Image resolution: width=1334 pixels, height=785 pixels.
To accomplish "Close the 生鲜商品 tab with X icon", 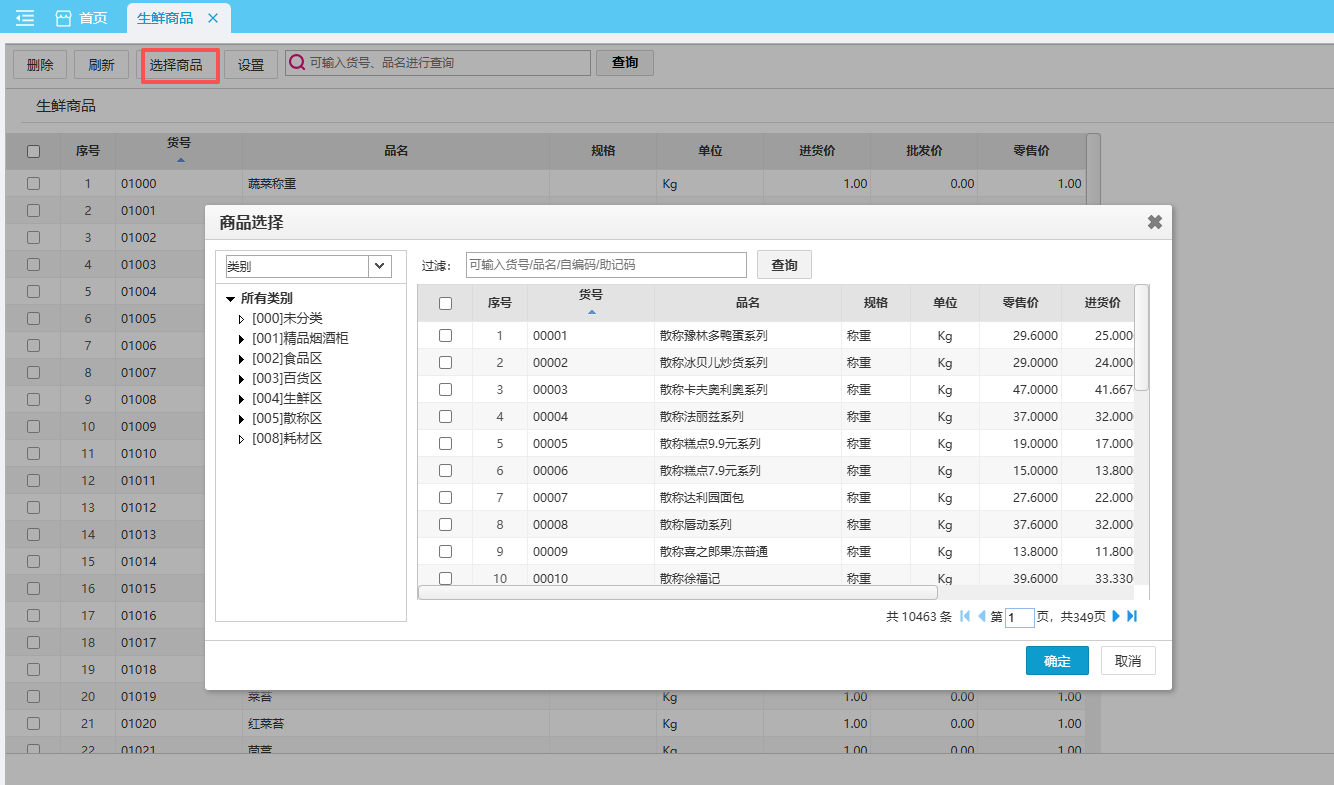I will click(x=212, y=18).
